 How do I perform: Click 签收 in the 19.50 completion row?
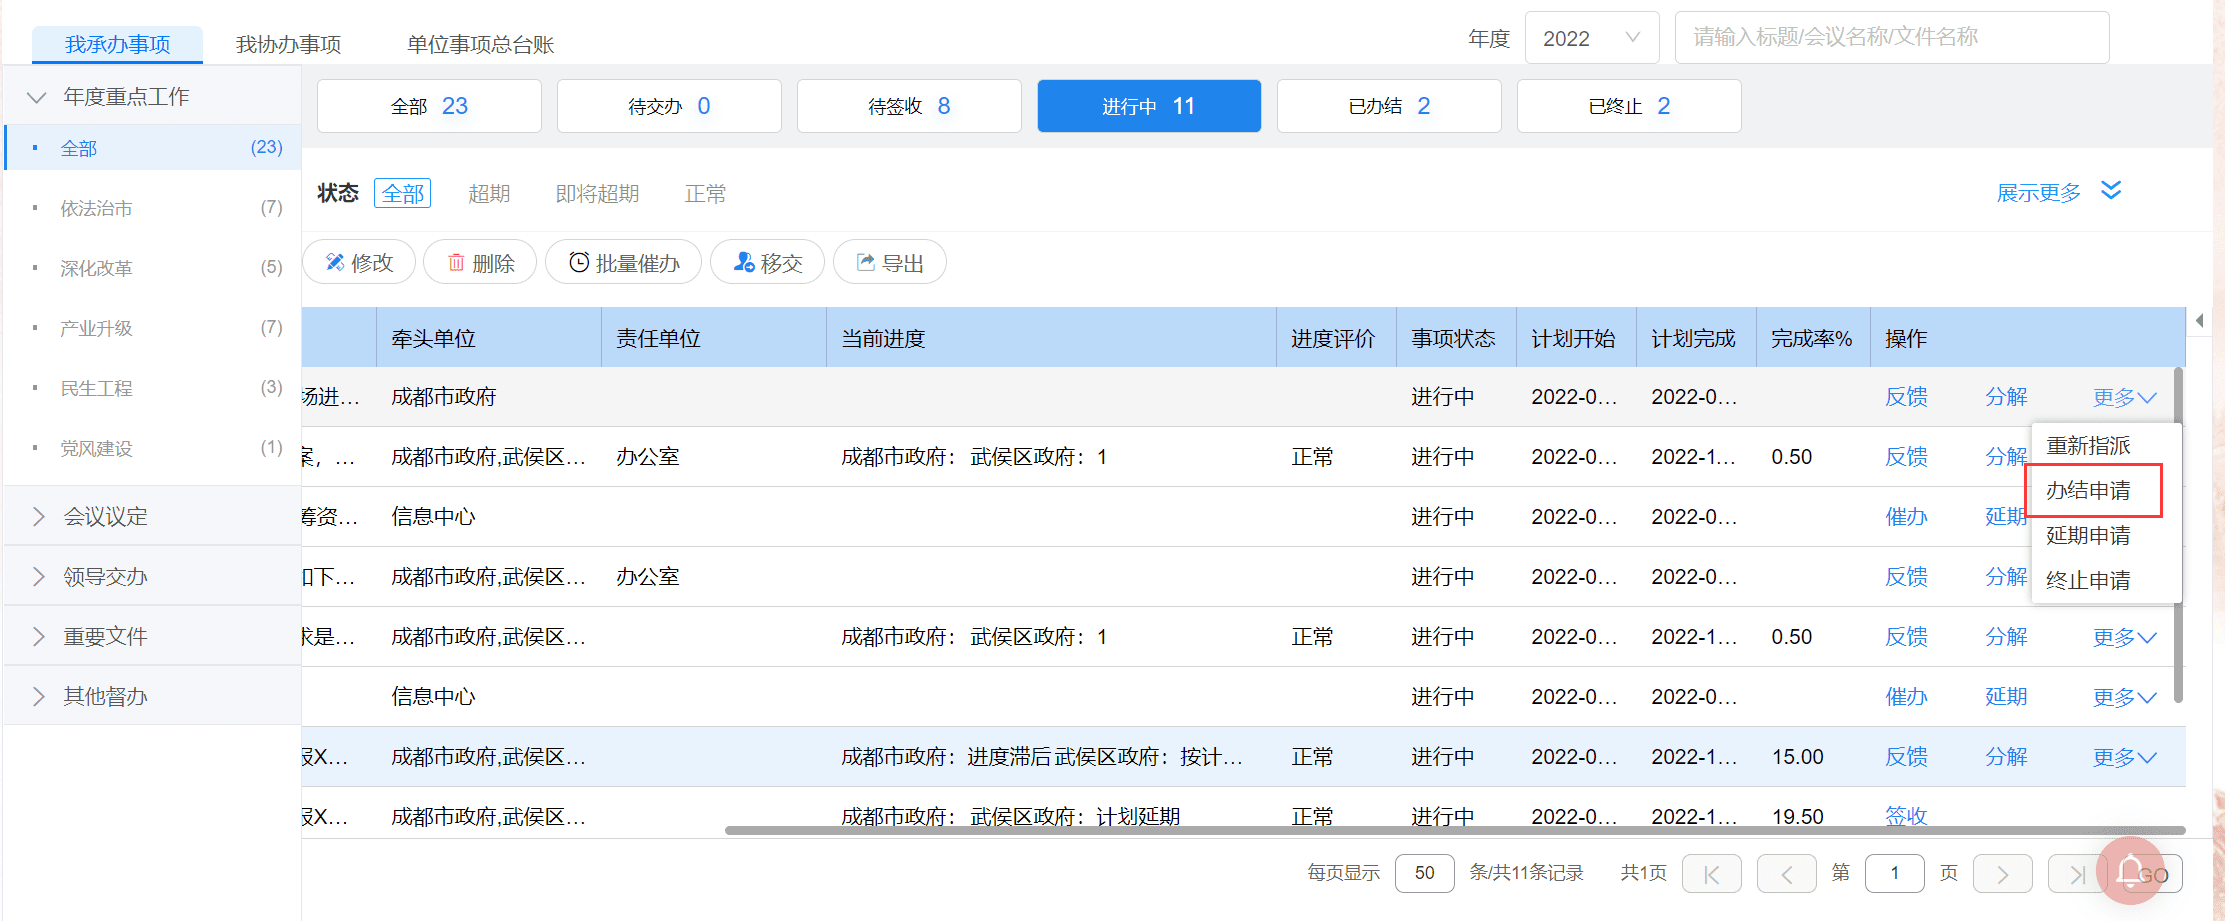click(1906, 816)
